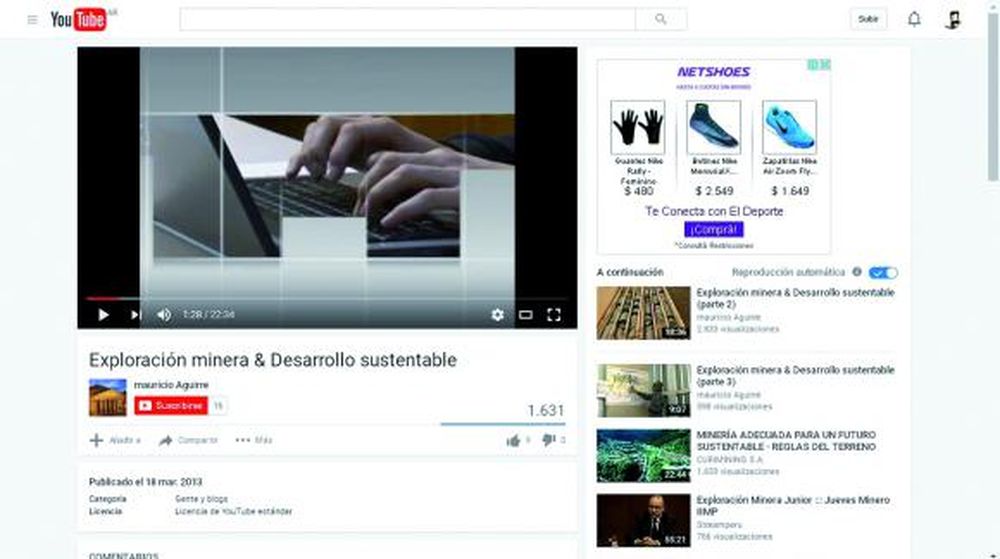Click the NETSHOES ad logo
This screenshot has width=1000, height=559.
coord(714,72)
